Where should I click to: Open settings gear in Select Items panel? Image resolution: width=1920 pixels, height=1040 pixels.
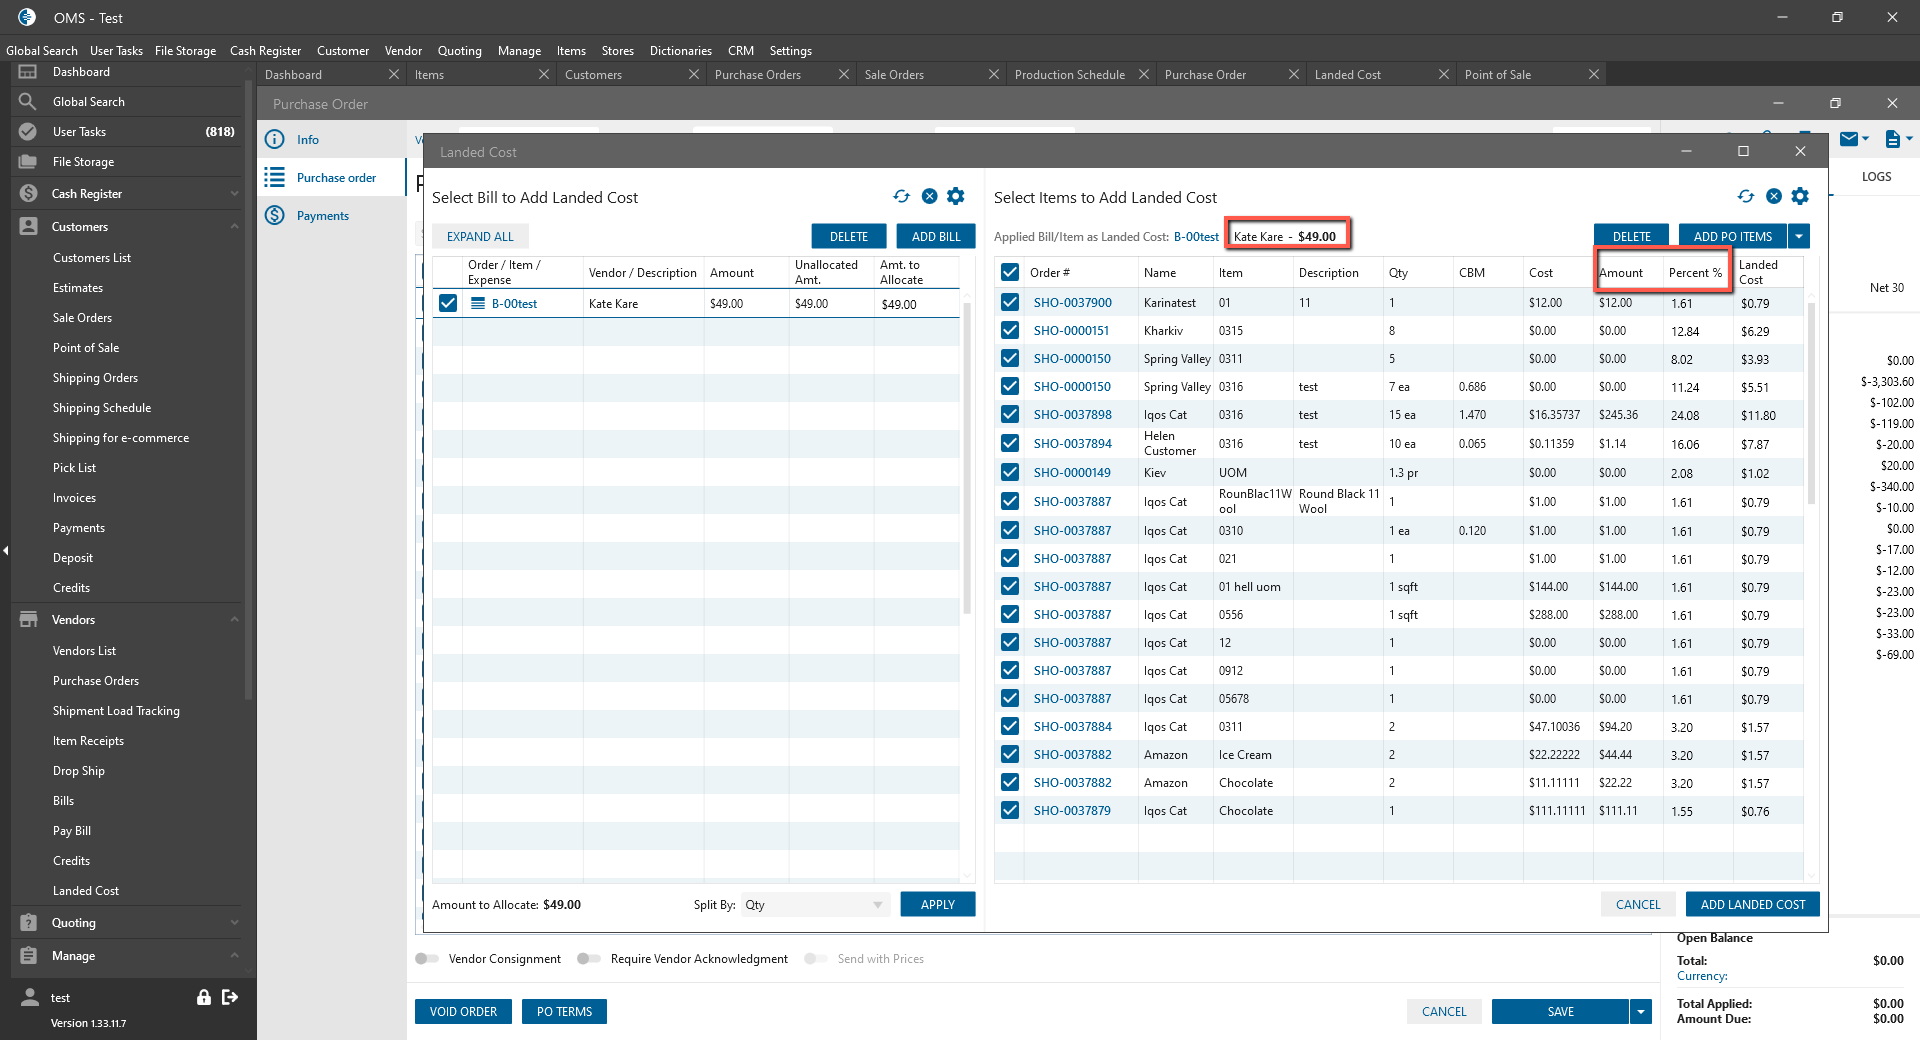click(x=1800, y=197)
